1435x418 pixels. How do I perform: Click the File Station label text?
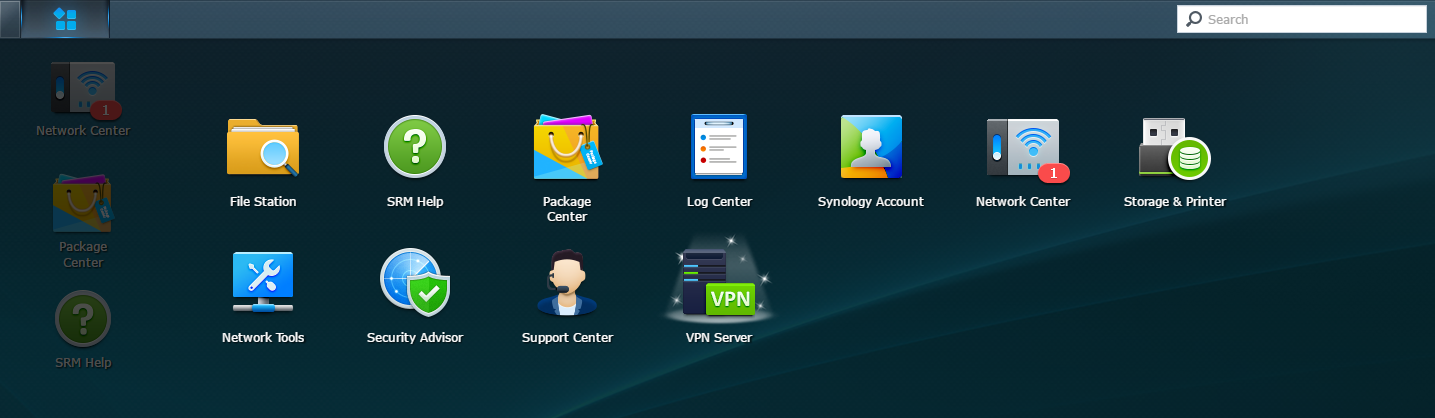[x=263, y=201]
